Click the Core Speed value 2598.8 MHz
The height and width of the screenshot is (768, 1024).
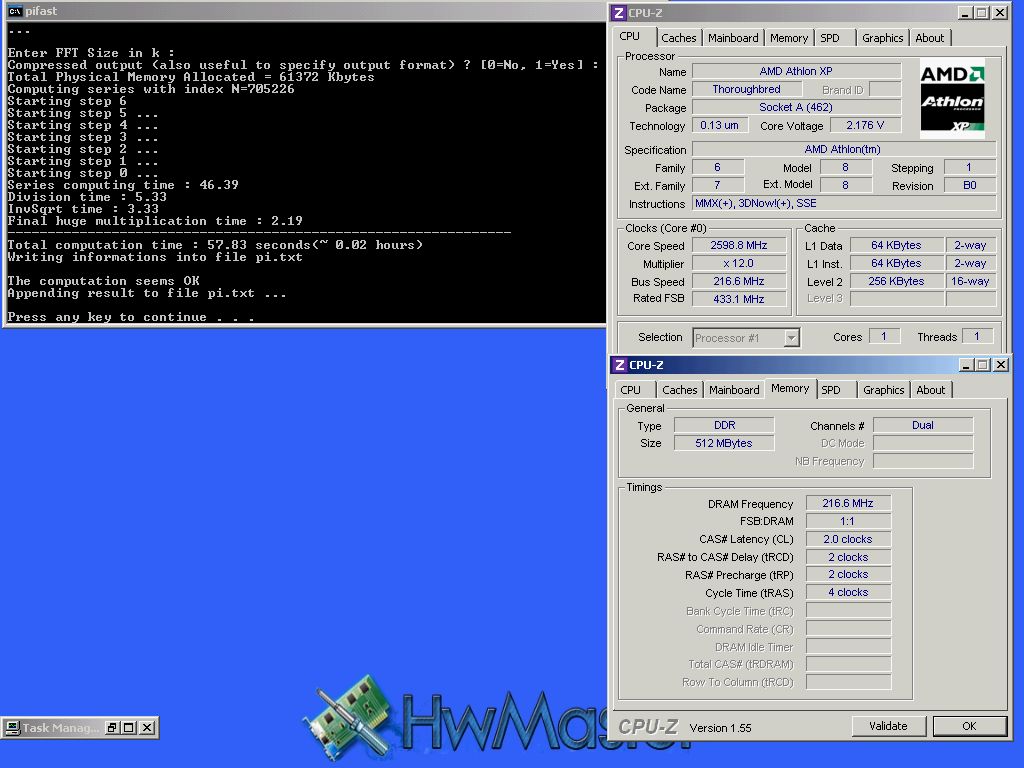tap(739, 246)
